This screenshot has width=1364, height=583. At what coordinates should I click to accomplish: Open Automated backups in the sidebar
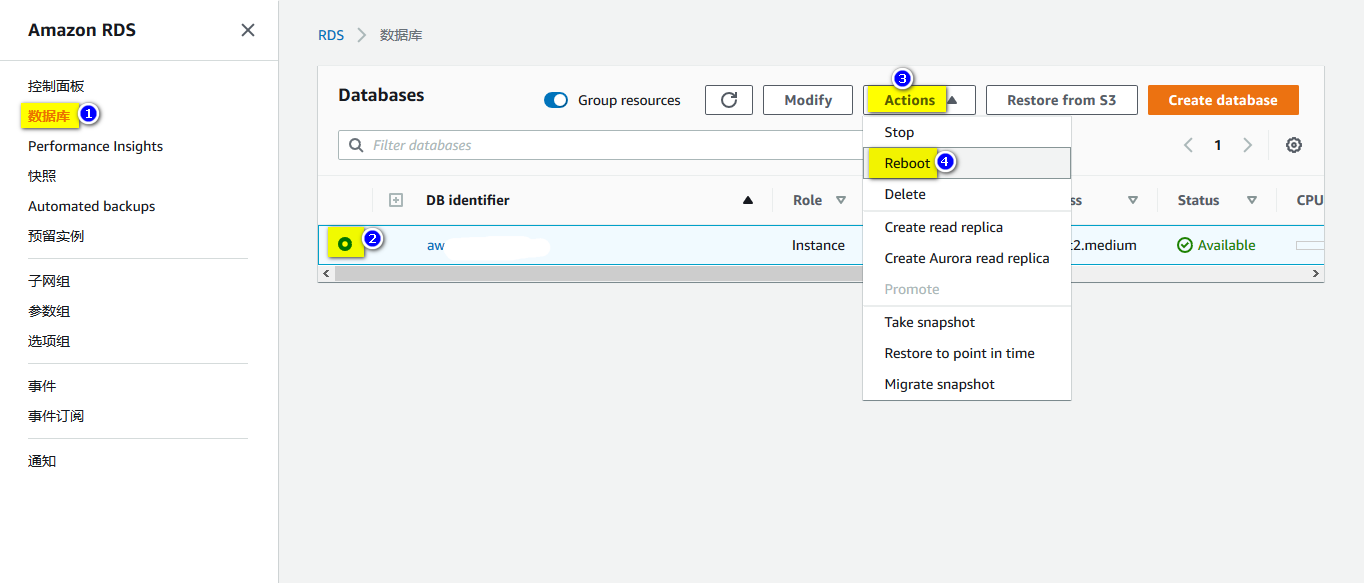click(91, 206)
